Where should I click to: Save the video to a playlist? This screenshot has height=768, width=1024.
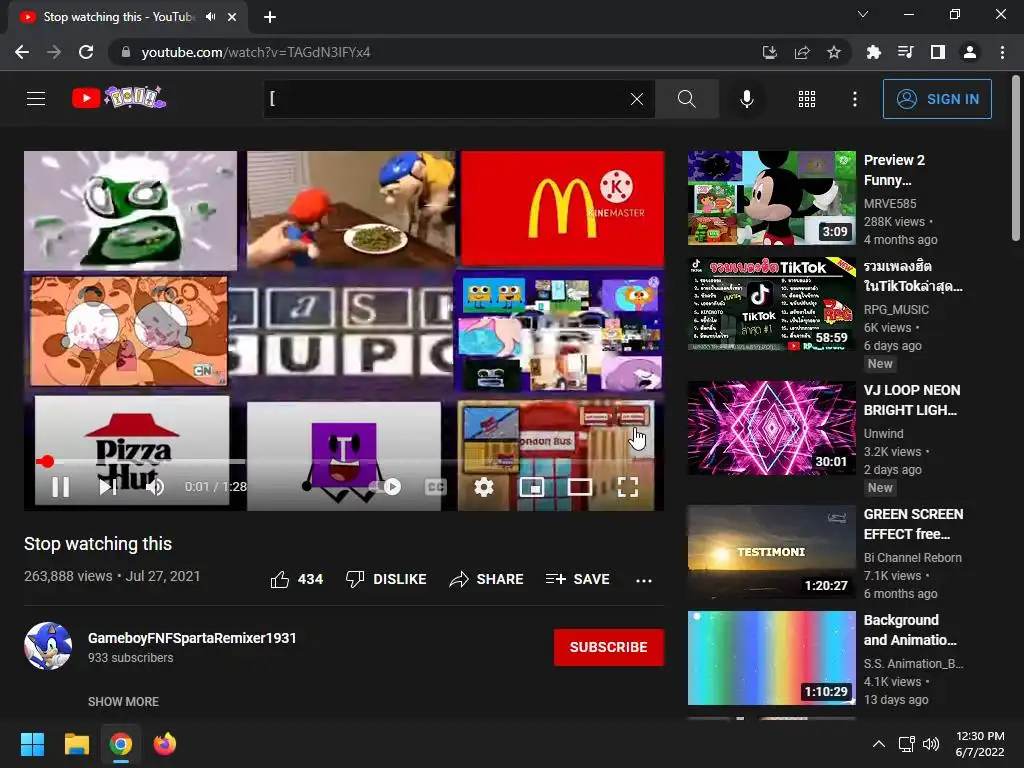tap(577, 579)
